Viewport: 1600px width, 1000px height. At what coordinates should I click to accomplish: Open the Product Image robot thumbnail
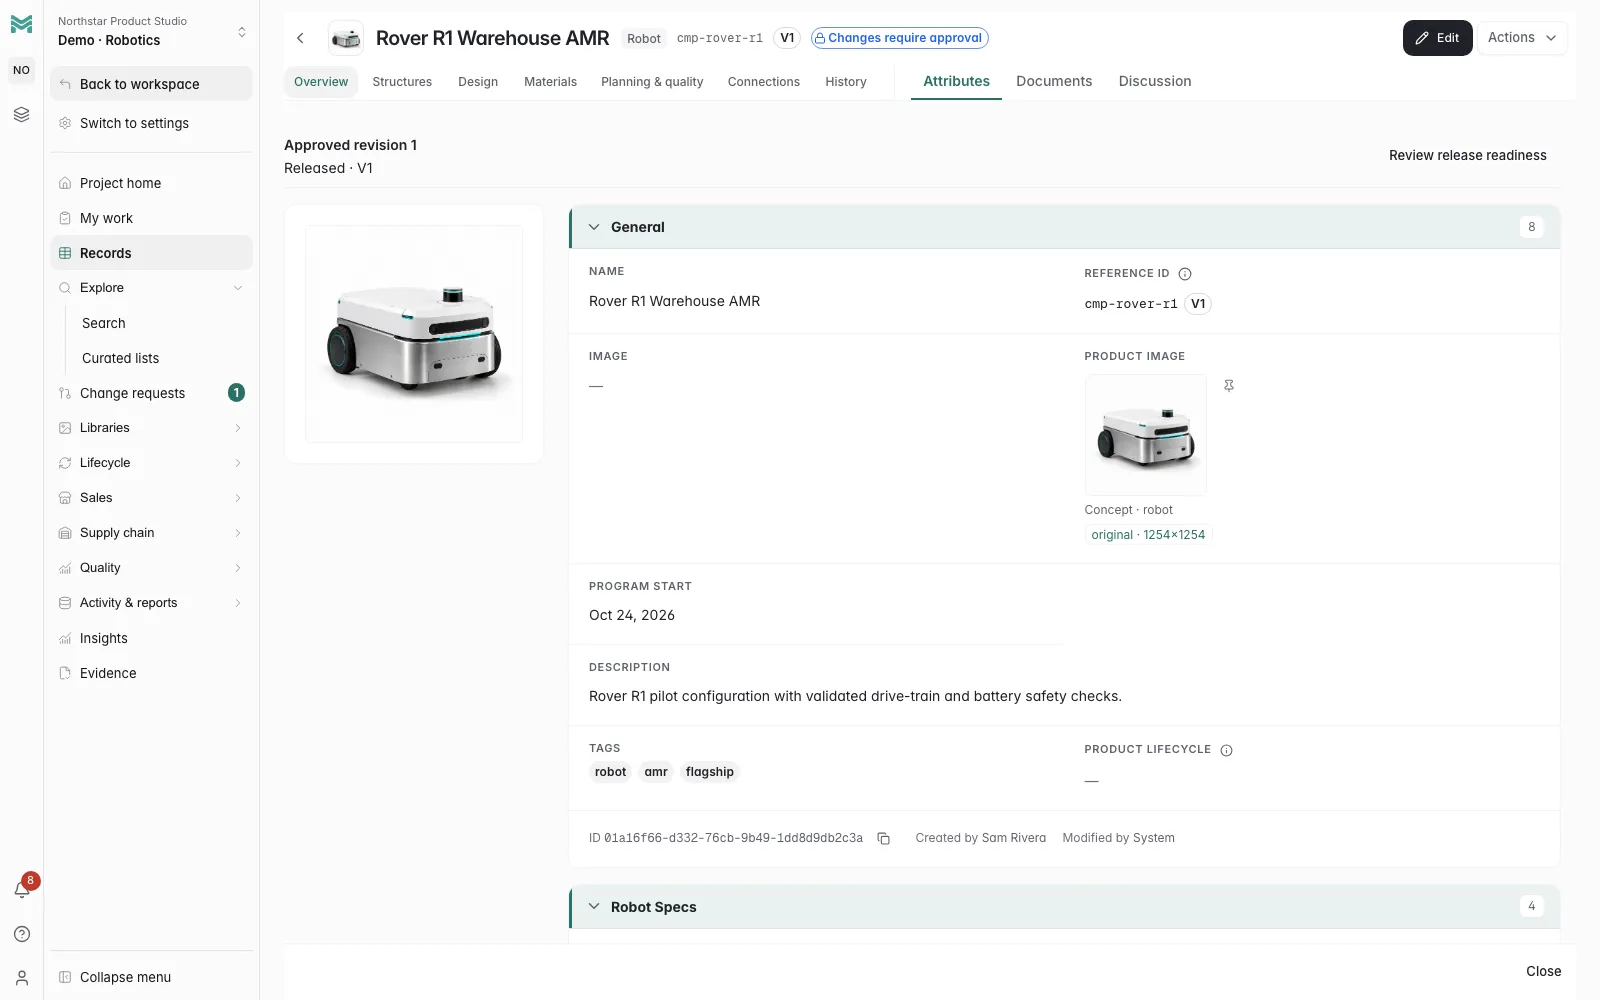pyautogui.click(x=1146, y=435)
